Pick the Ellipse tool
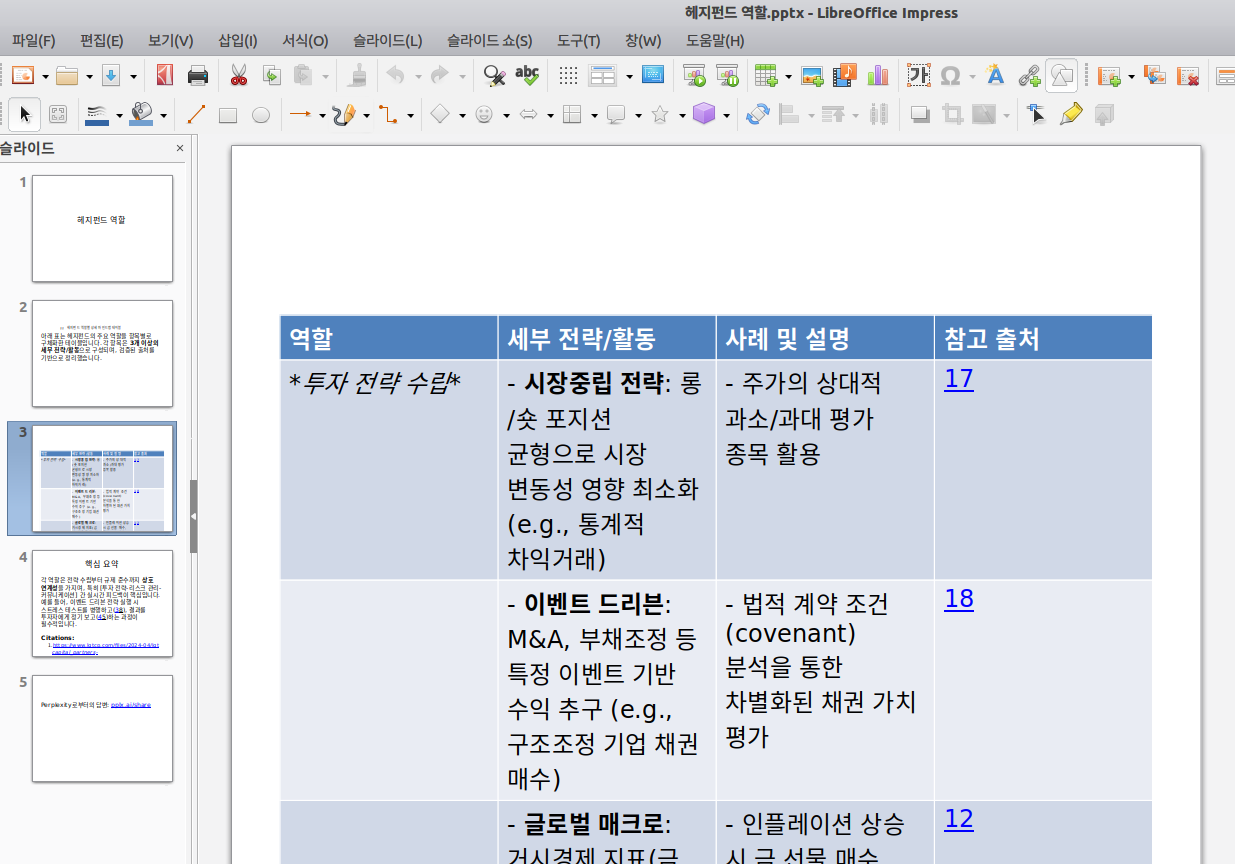This screenshot has height=864, width=1235. tap(261, 115)
